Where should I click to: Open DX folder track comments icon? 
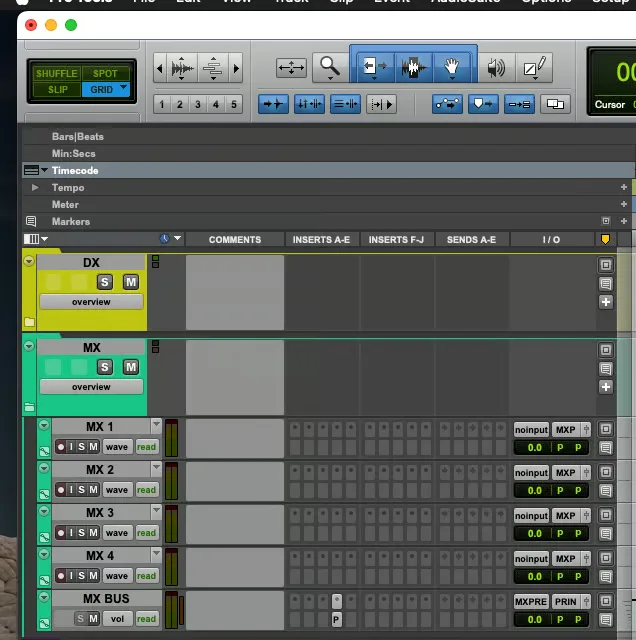click(606, 284)
